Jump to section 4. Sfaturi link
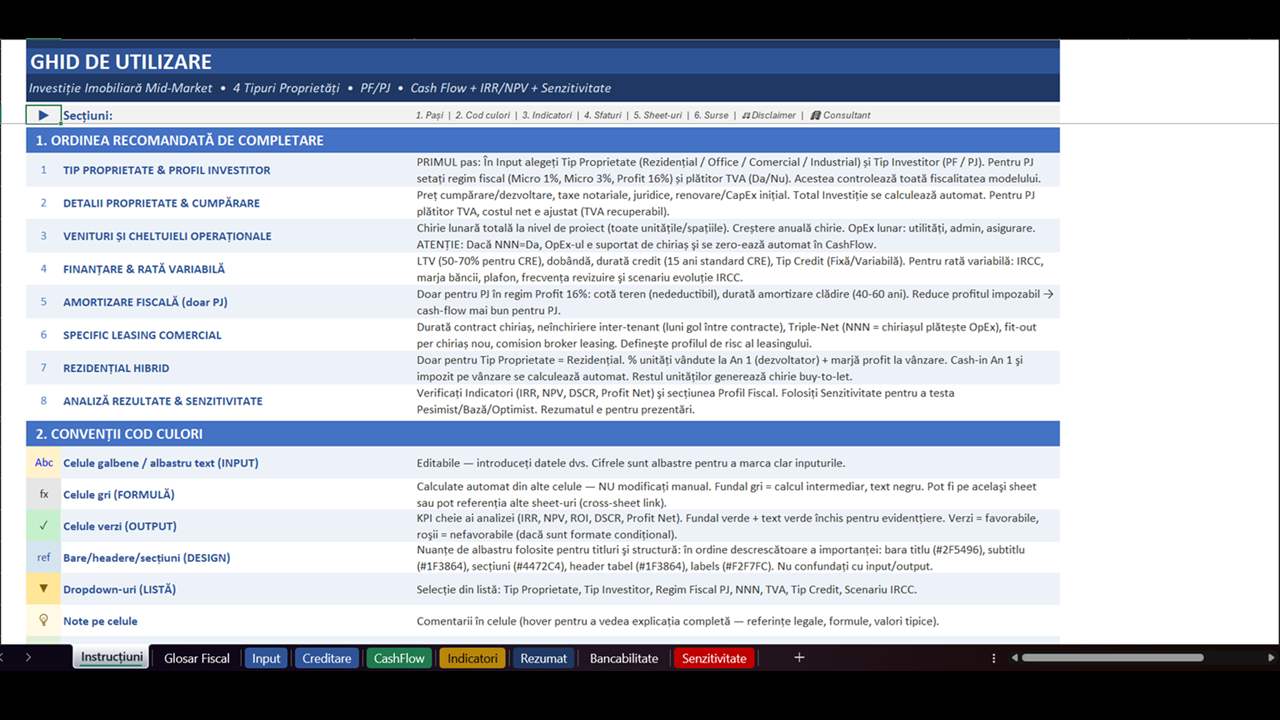Image resolution: width=1280 pixels, height=720 pixels. point(602,115)
